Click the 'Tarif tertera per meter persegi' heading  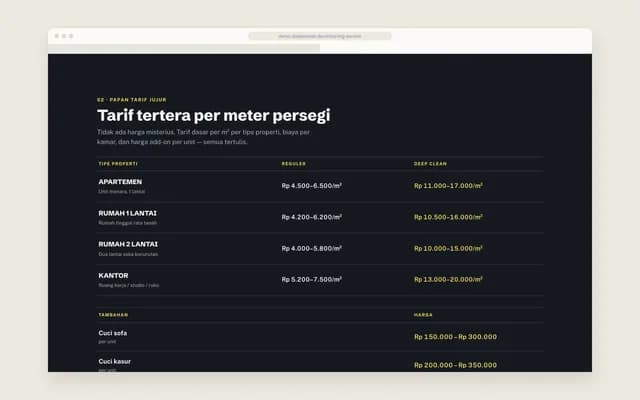(213, 116)
